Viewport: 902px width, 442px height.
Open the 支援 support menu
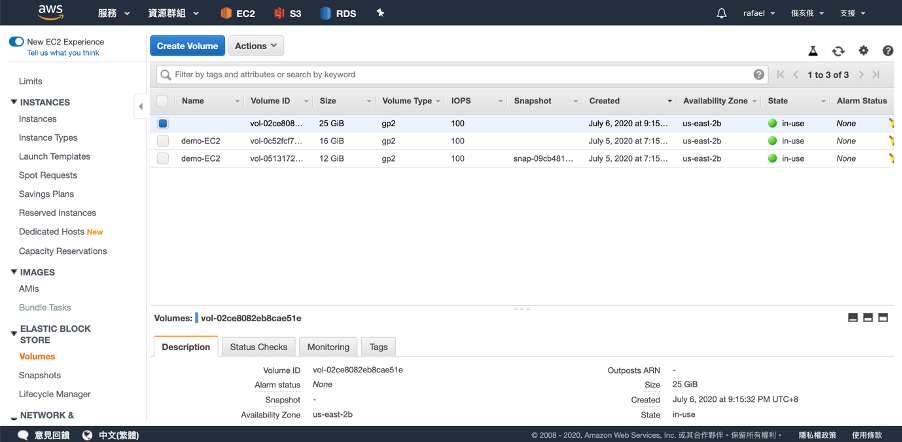(x=853, y=13)
